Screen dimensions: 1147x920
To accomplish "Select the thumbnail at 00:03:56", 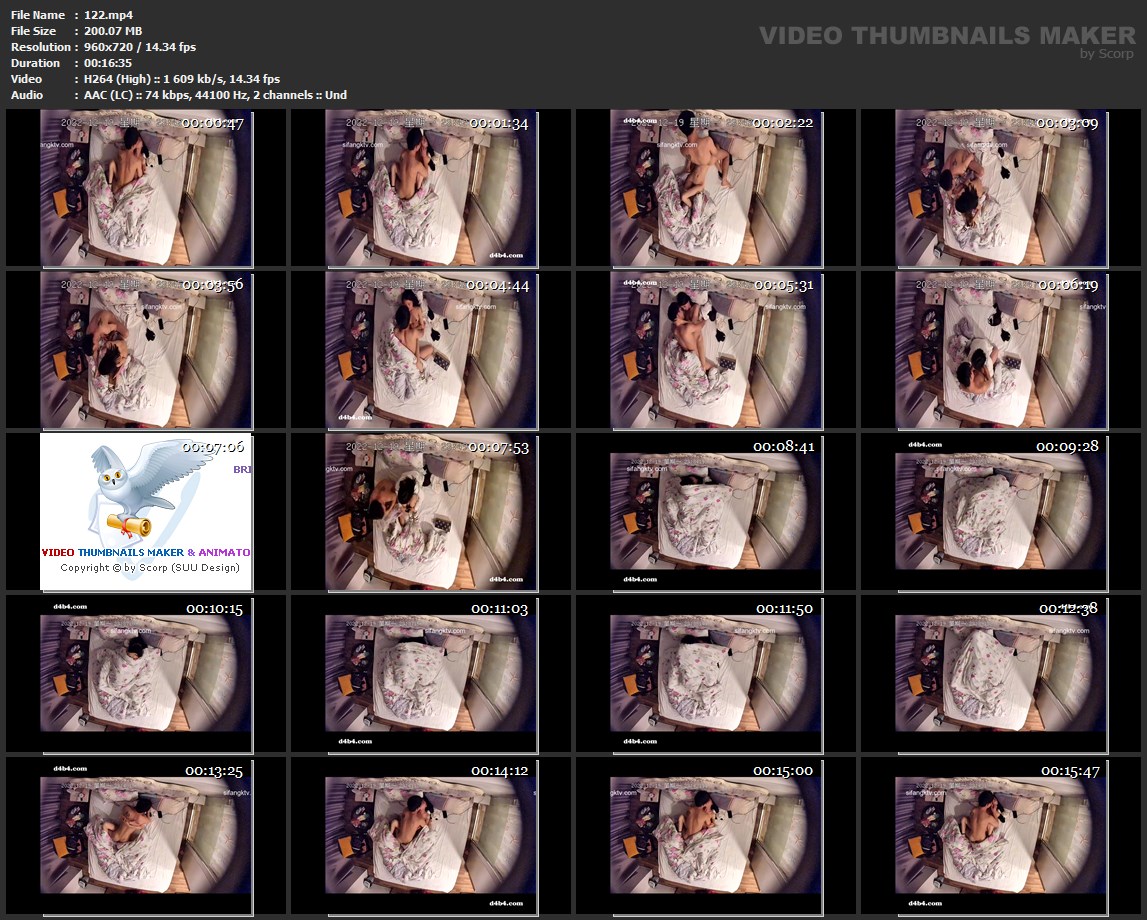I will (x=146, y=350).
